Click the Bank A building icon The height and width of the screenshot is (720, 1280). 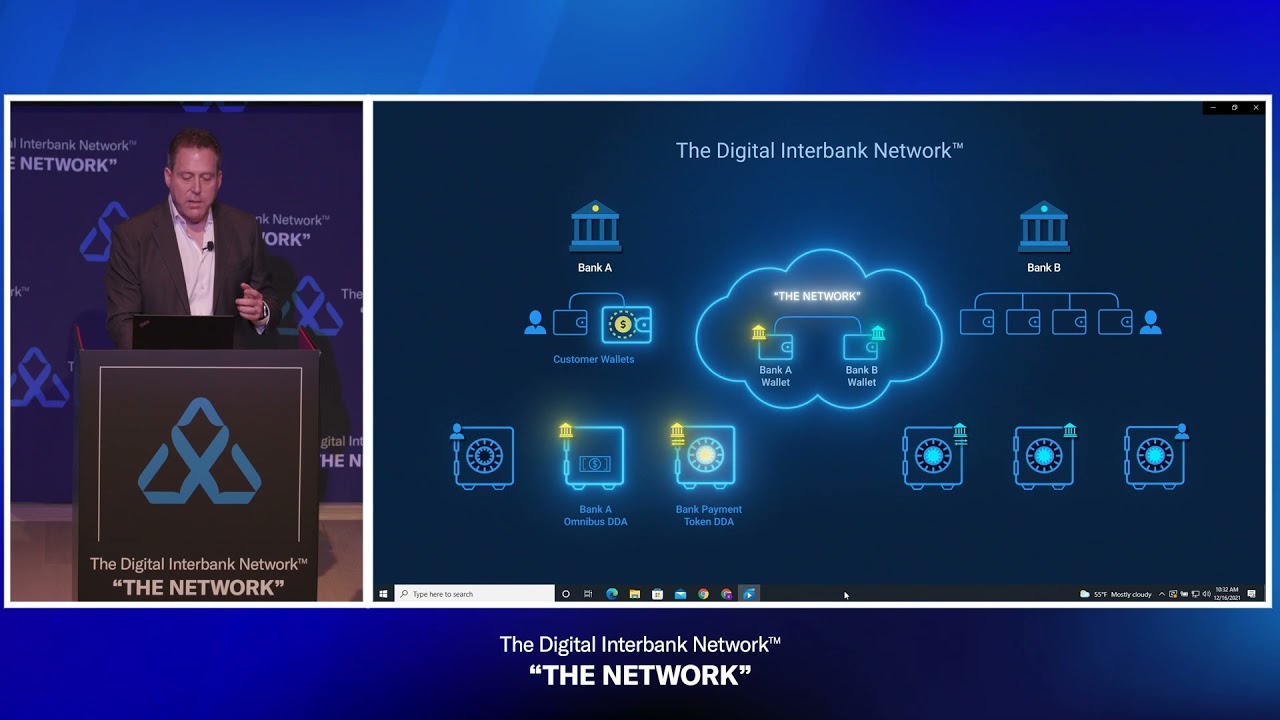click(595, 226)
